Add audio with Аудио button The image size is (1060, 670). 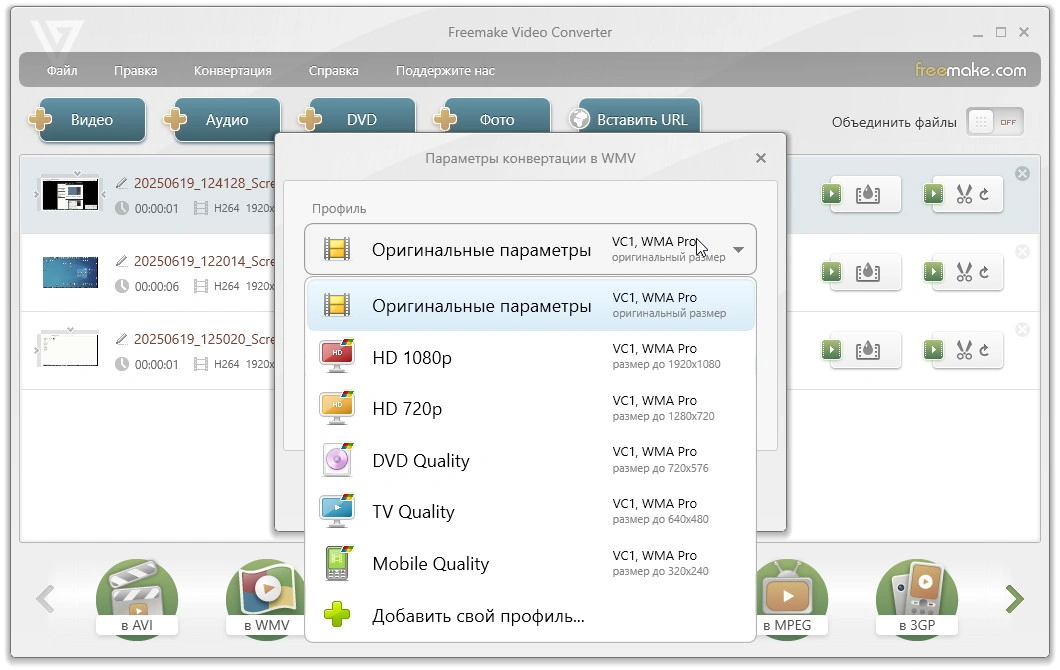pyautogui.click(x=223, y=120)
